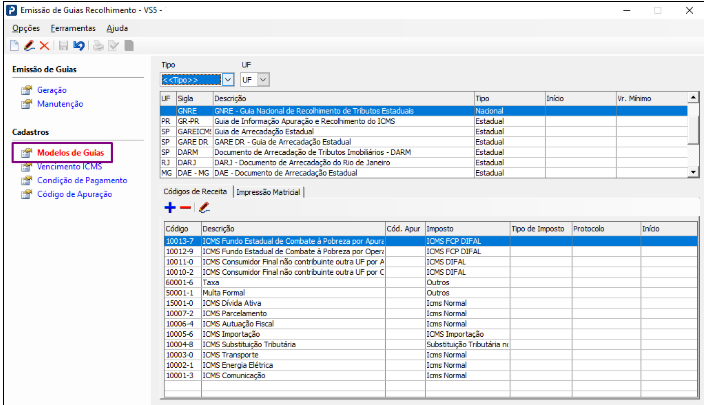Switch to the Impressão Matricial tab

pyautogui.click(x=268, y=192)
